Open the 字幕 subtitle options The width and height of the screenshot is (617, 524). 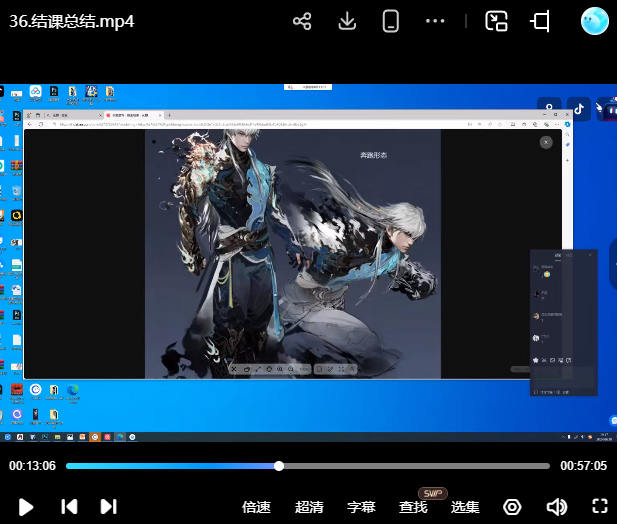(x=361, y=507)
